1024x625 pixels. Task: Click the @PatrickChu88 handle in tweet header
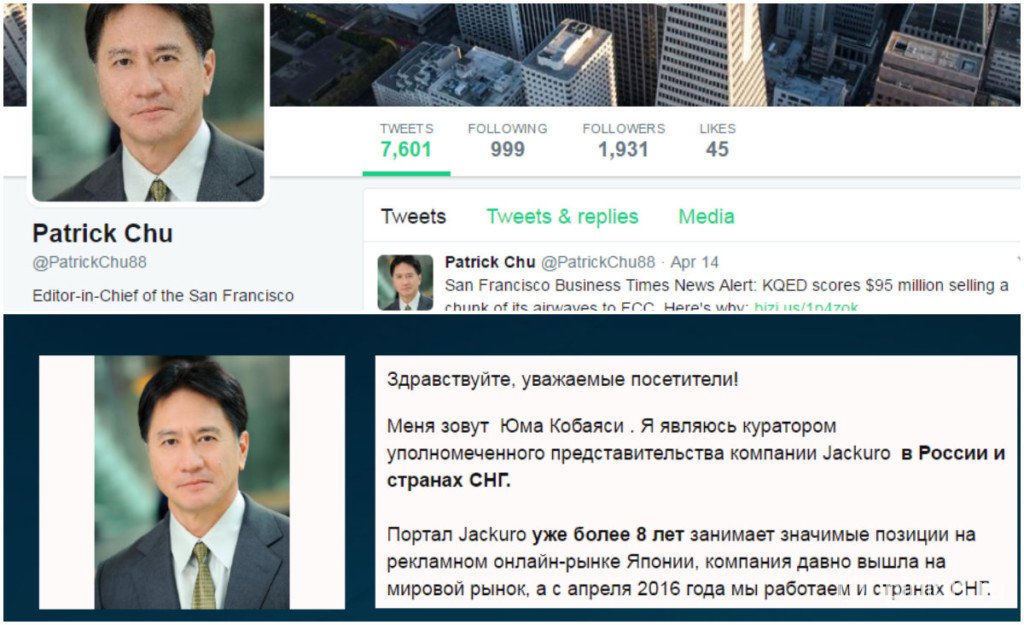click(598, 262)
